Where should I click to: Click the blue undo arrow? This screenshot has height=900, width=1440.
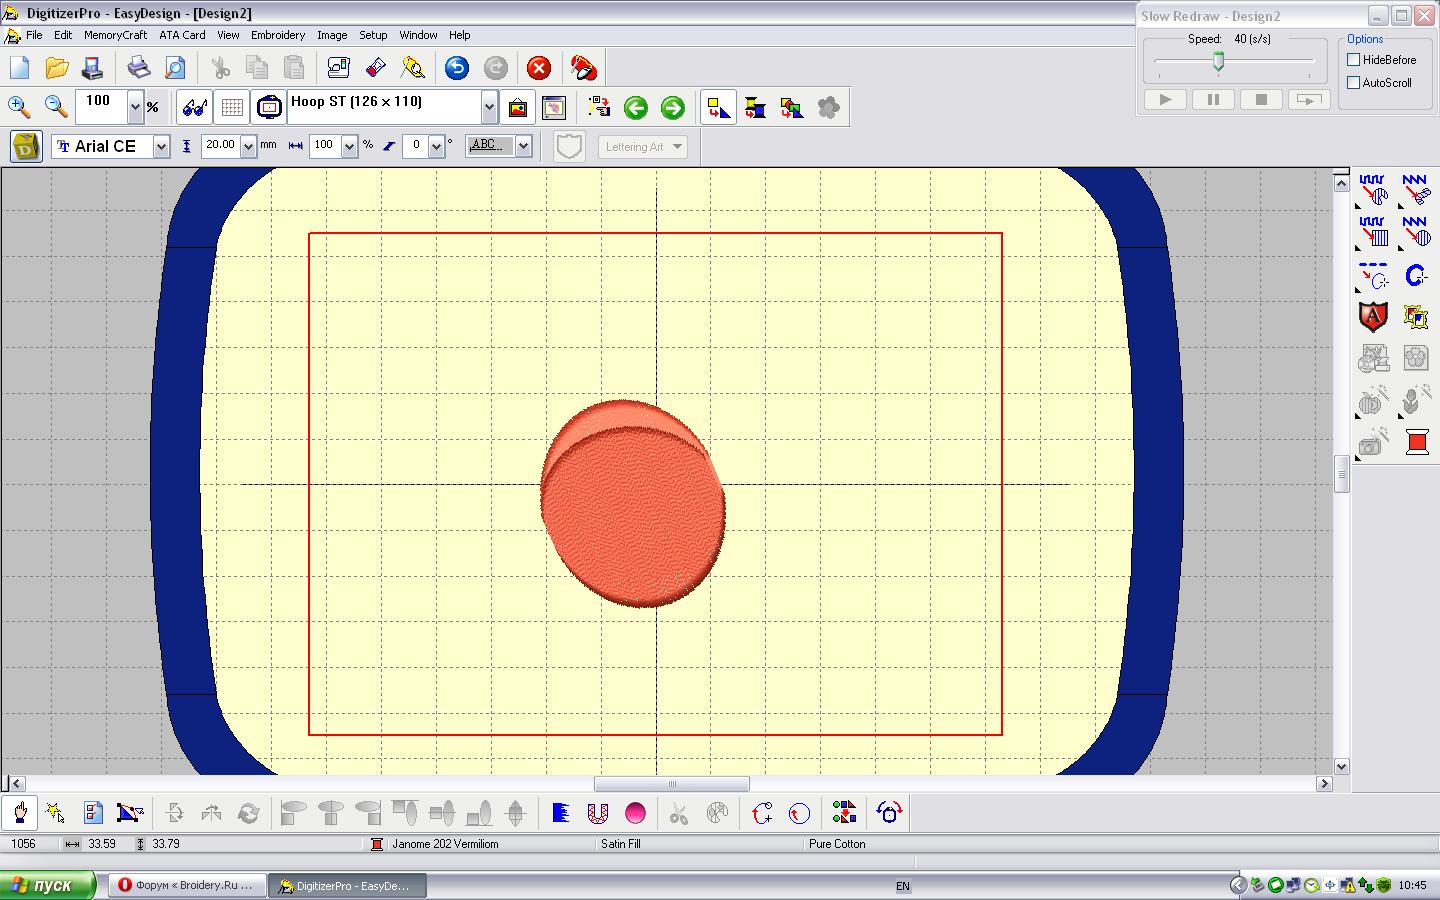coord(456,68)
